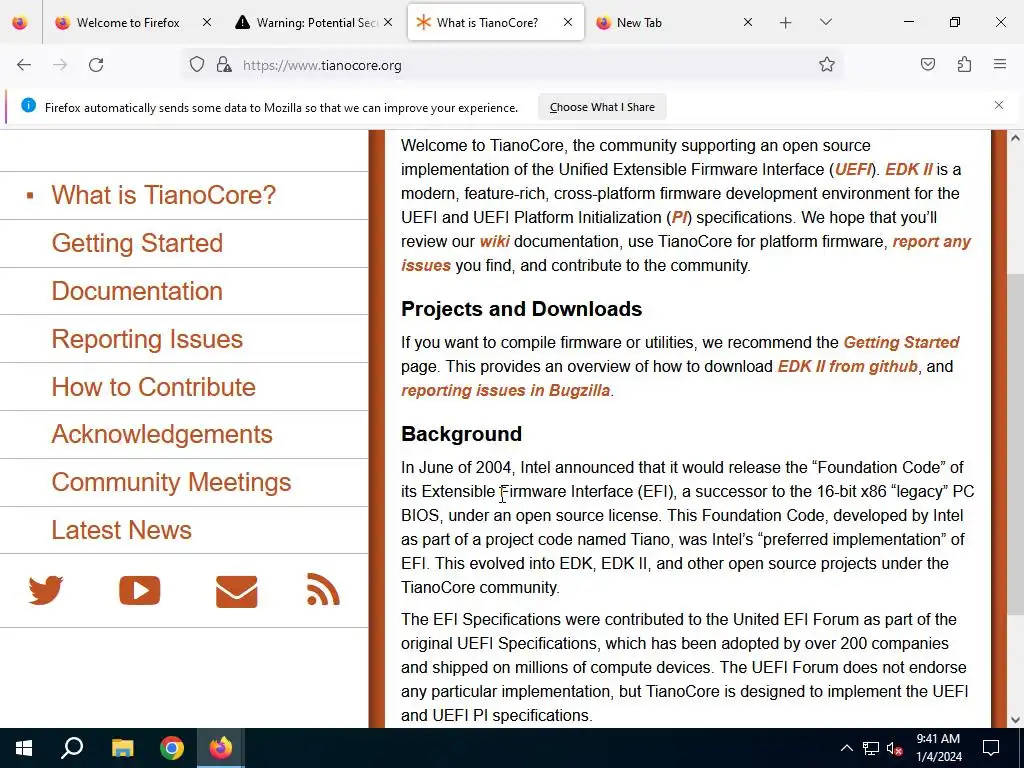The height and width of the screenshot is (768, 1024).
Task: Click the Firefox View icon in tab bar
Action: 20,22
